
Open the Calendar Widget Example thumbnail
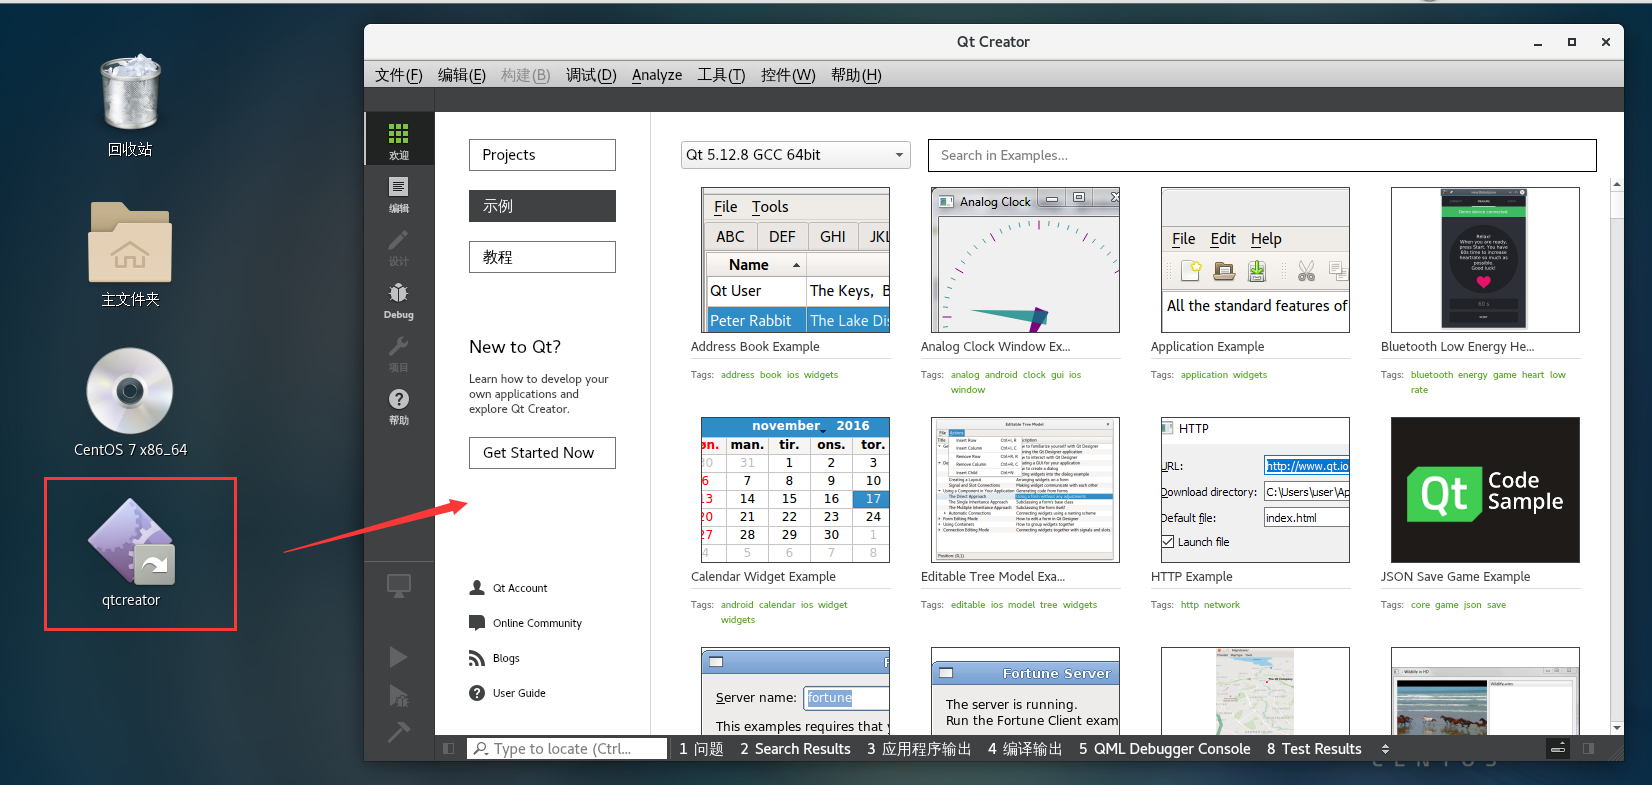coord(795,490)
